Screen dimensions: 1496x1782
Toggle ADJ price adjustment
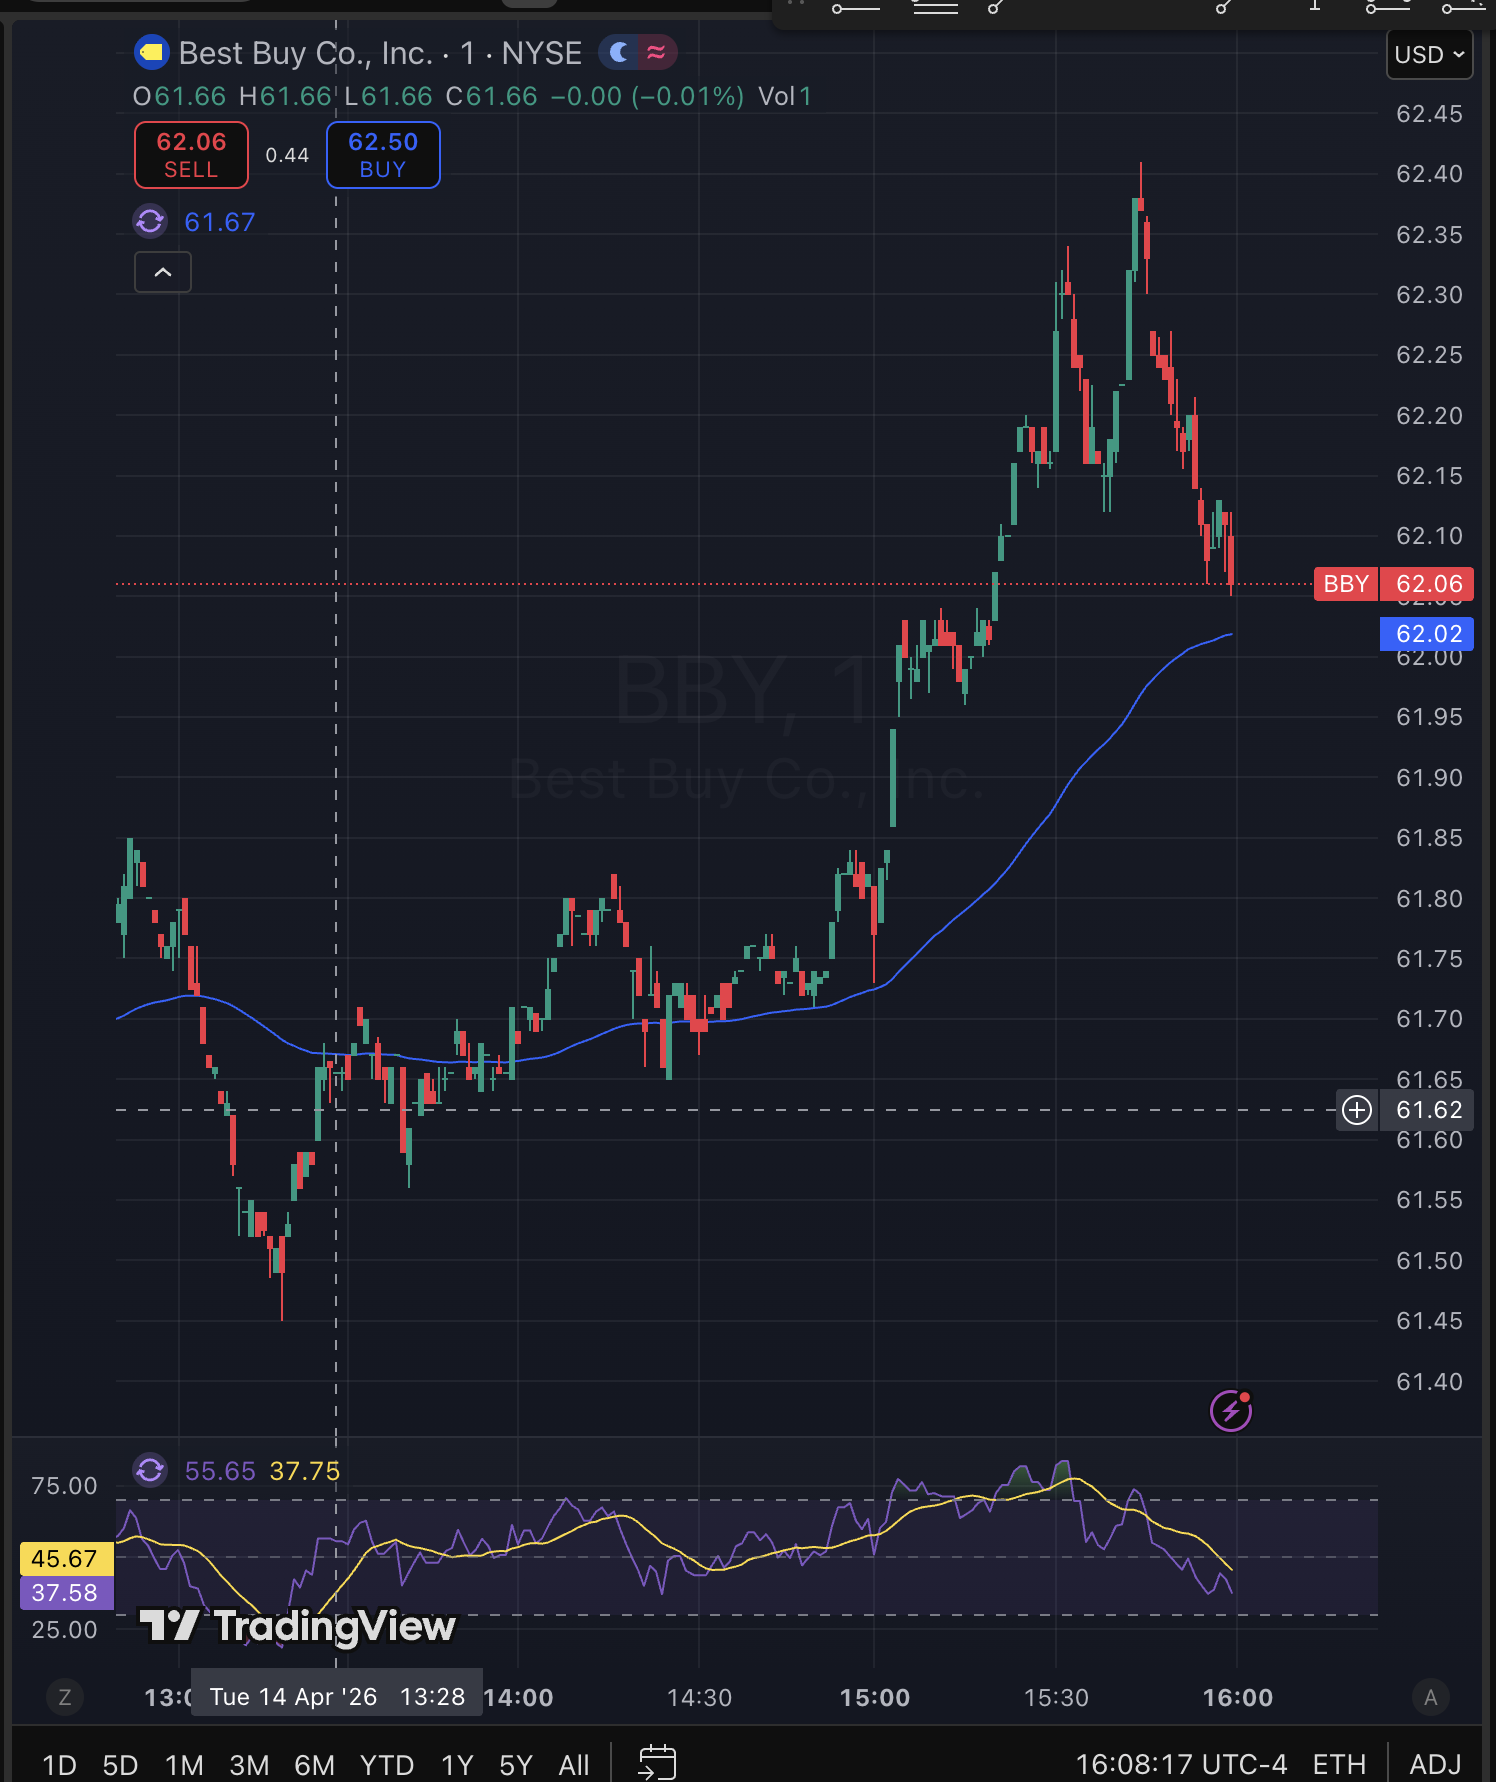(1435, 1765)
